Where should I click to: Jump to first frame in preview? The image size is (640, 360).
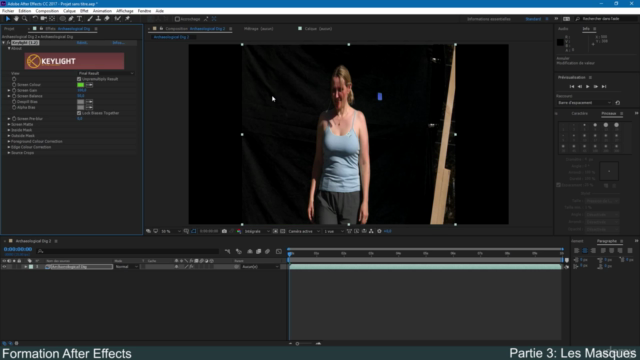point(572,87)
